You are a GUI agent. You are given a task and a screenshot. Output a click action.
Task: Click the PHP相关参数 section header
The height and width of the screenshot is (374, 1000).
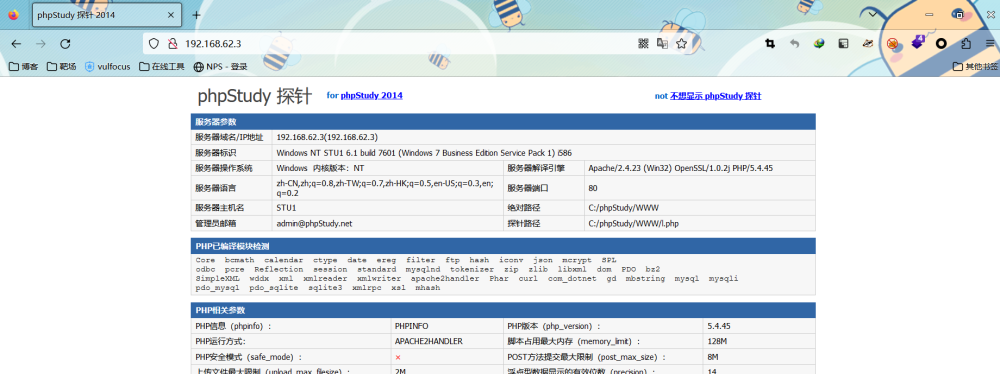[x=503, y=310]
